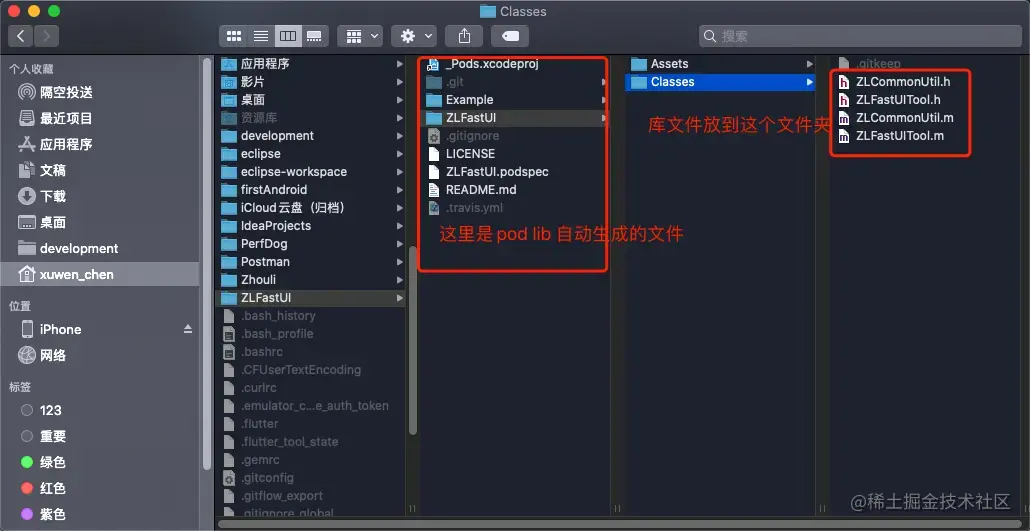Image resolution: width=1030 pixels, height=531 pixels.
Task: Switch to column view mode
Action: tap(288, 35)
